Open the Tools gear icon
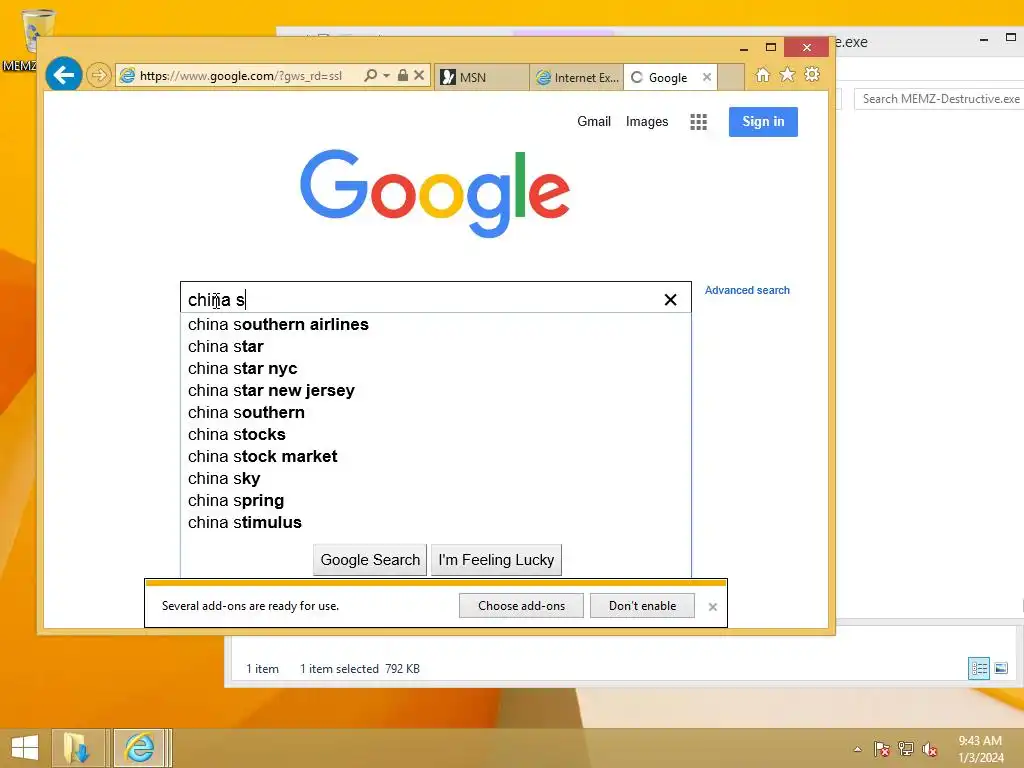The height and width of the screenshot is (768, 1024). point(812,74)
